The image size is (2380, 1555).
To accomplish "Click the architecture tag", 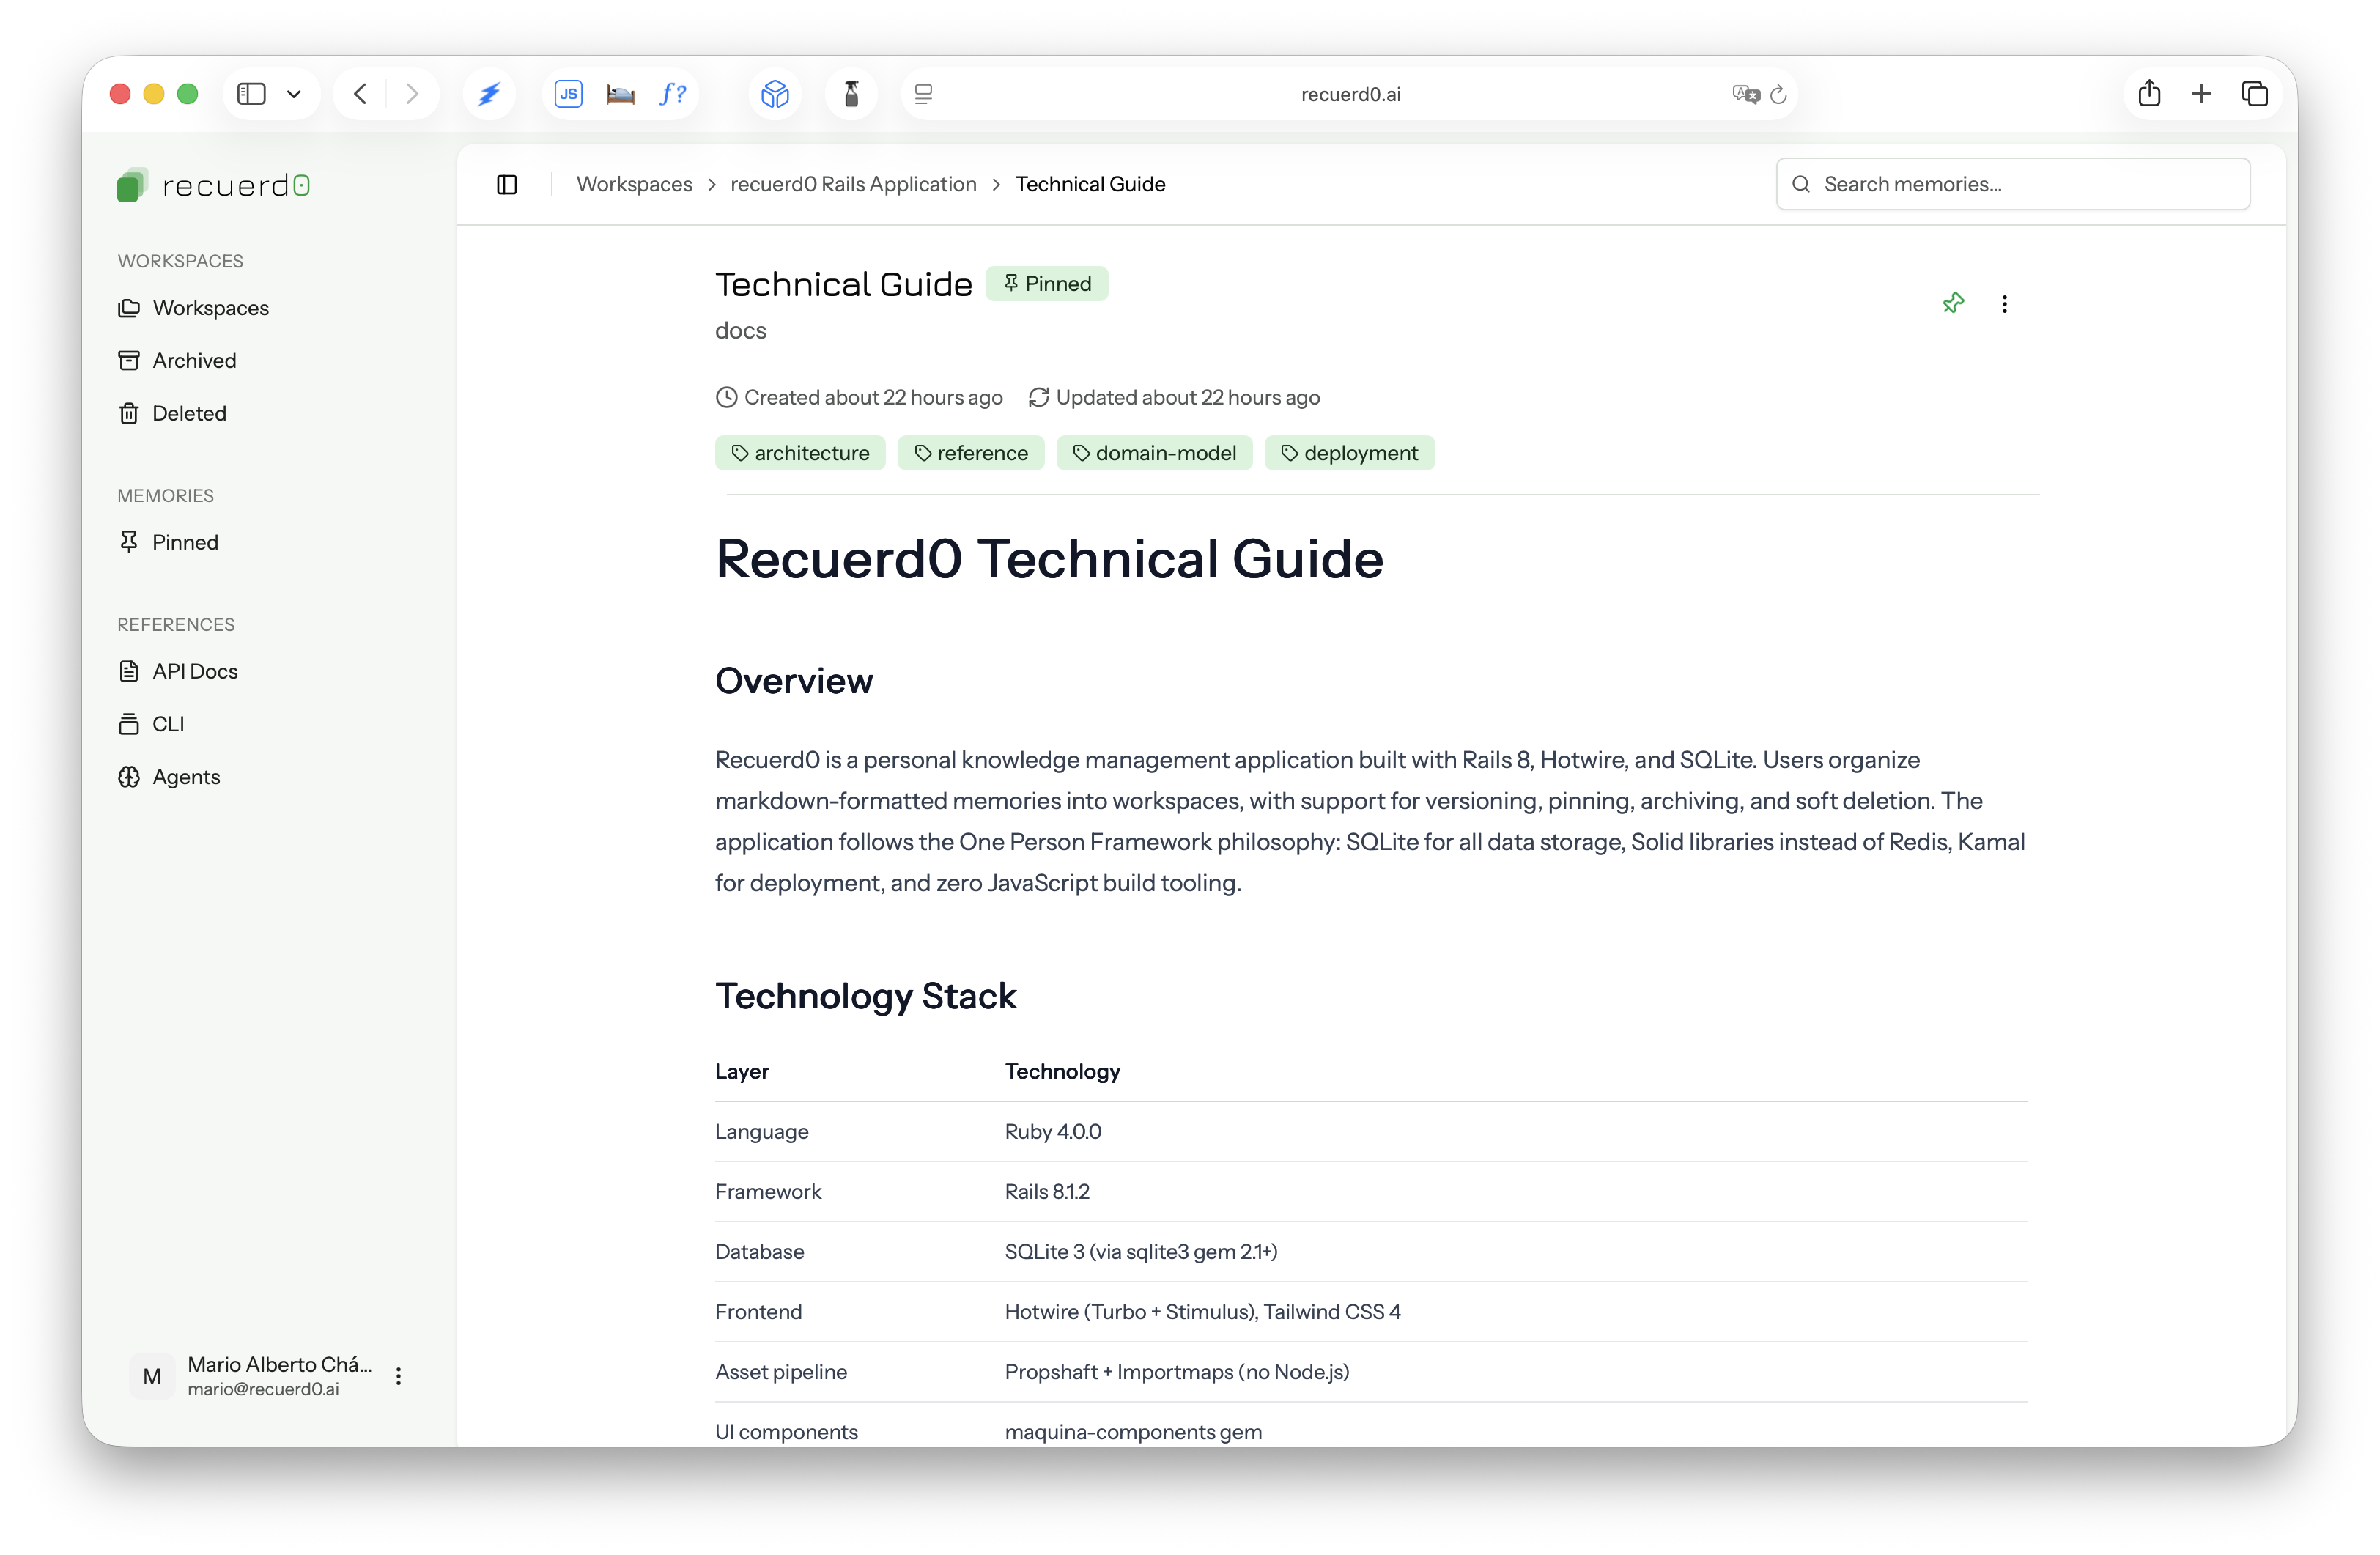I will (x=800, y=452).
